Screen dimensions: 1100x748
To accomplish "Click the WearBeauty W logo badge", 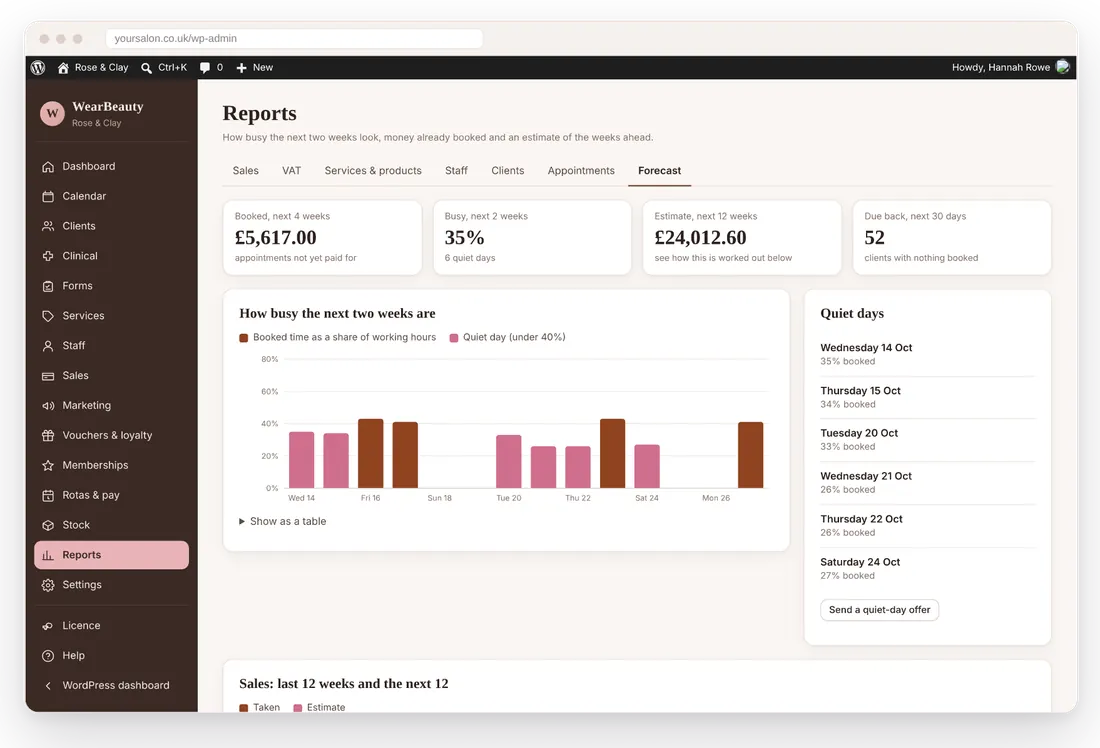I will [52, 113].
